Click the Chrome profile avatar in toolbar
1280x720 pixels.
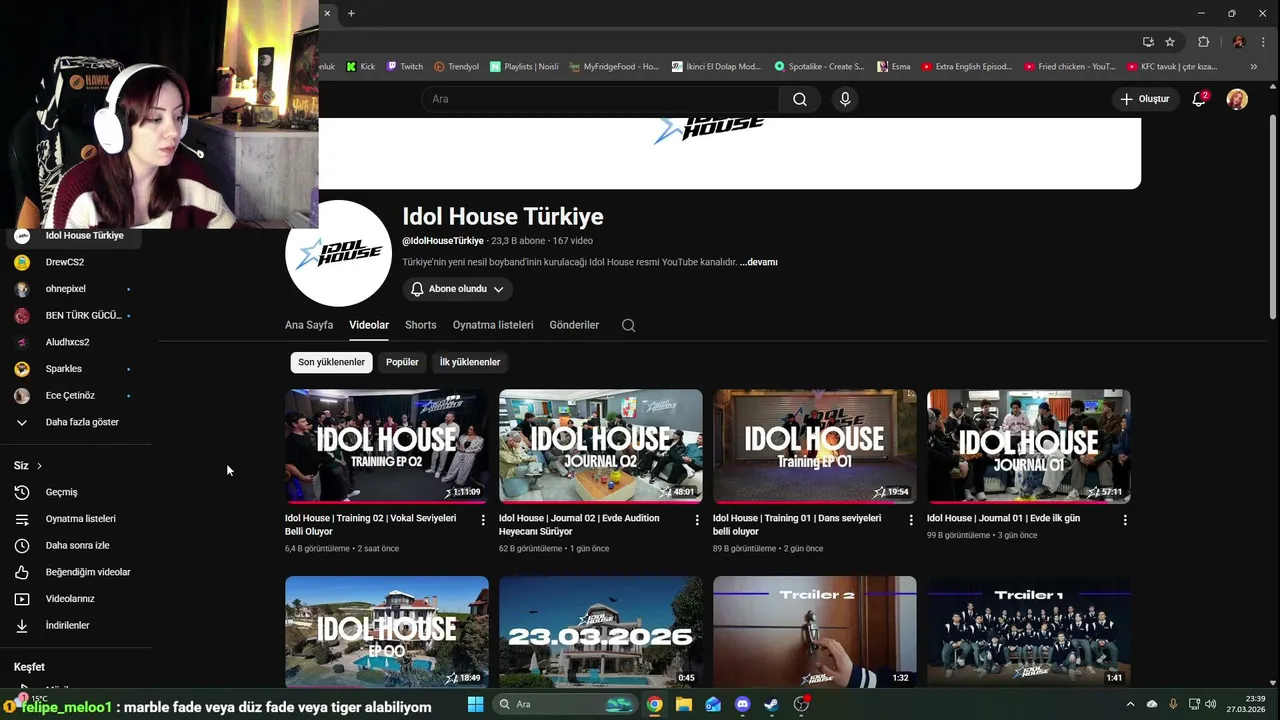pos(1238,42)
